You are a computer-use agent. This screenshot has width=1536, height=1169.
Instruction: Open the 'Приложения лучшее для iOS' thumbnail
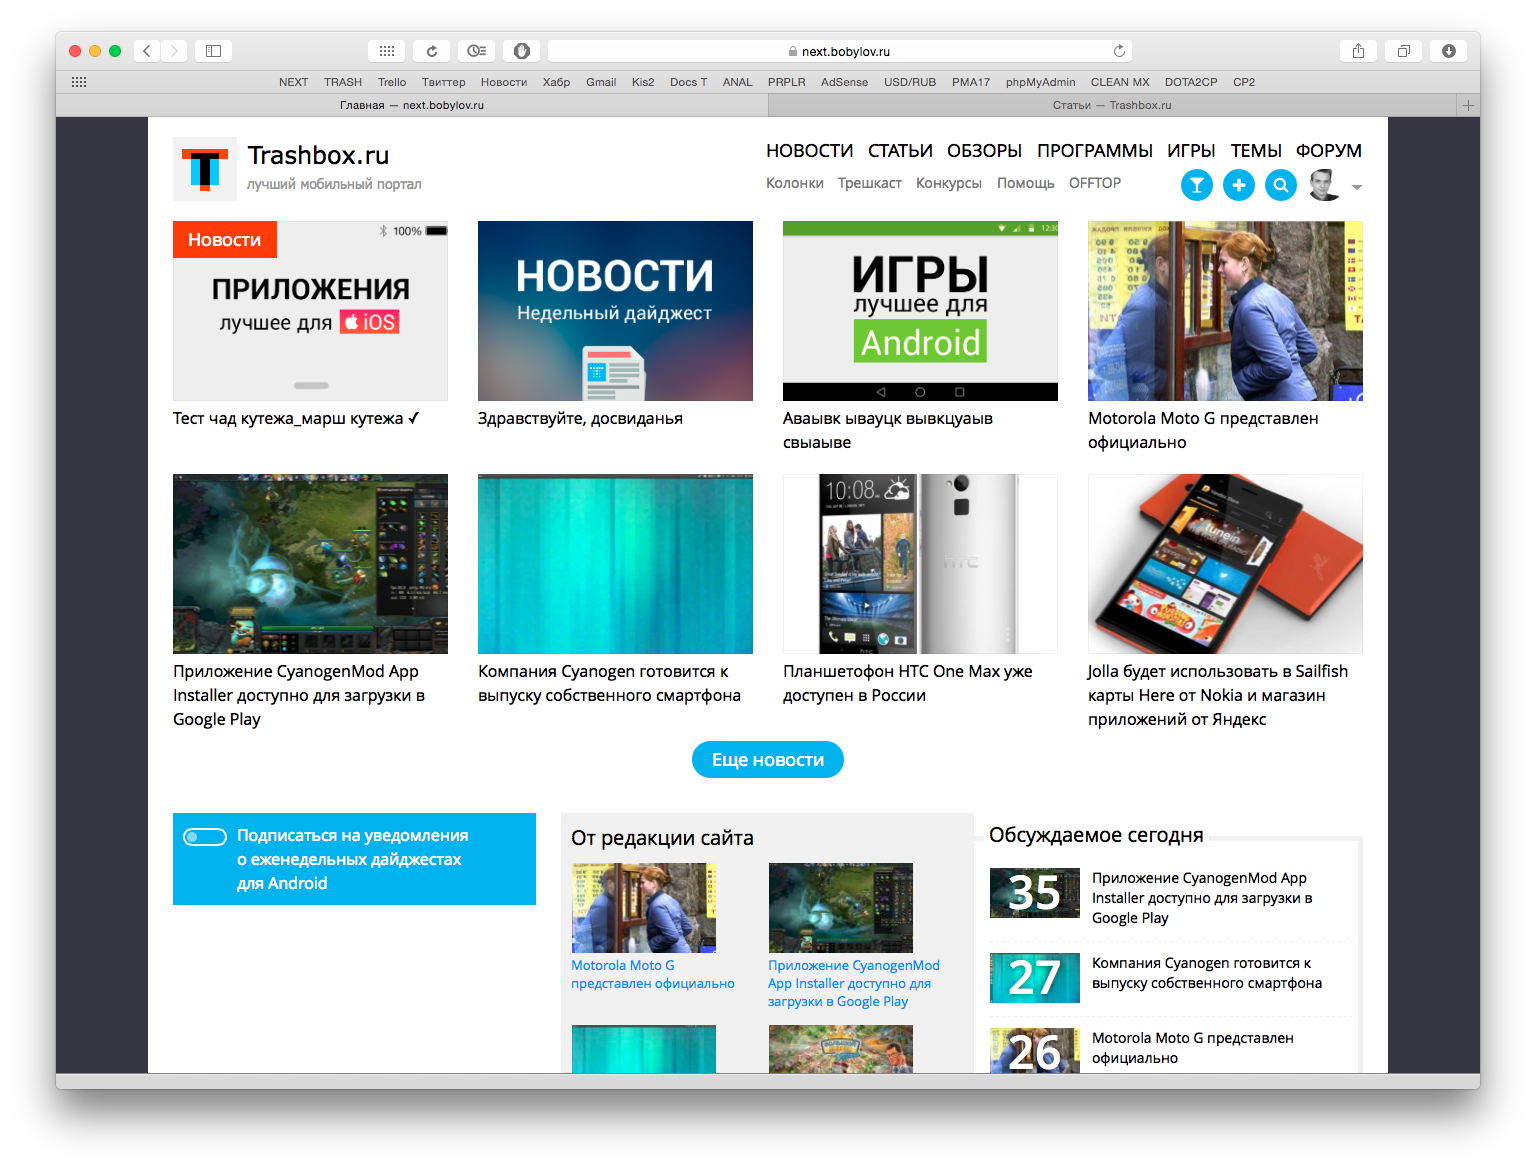tap(310, 311)
